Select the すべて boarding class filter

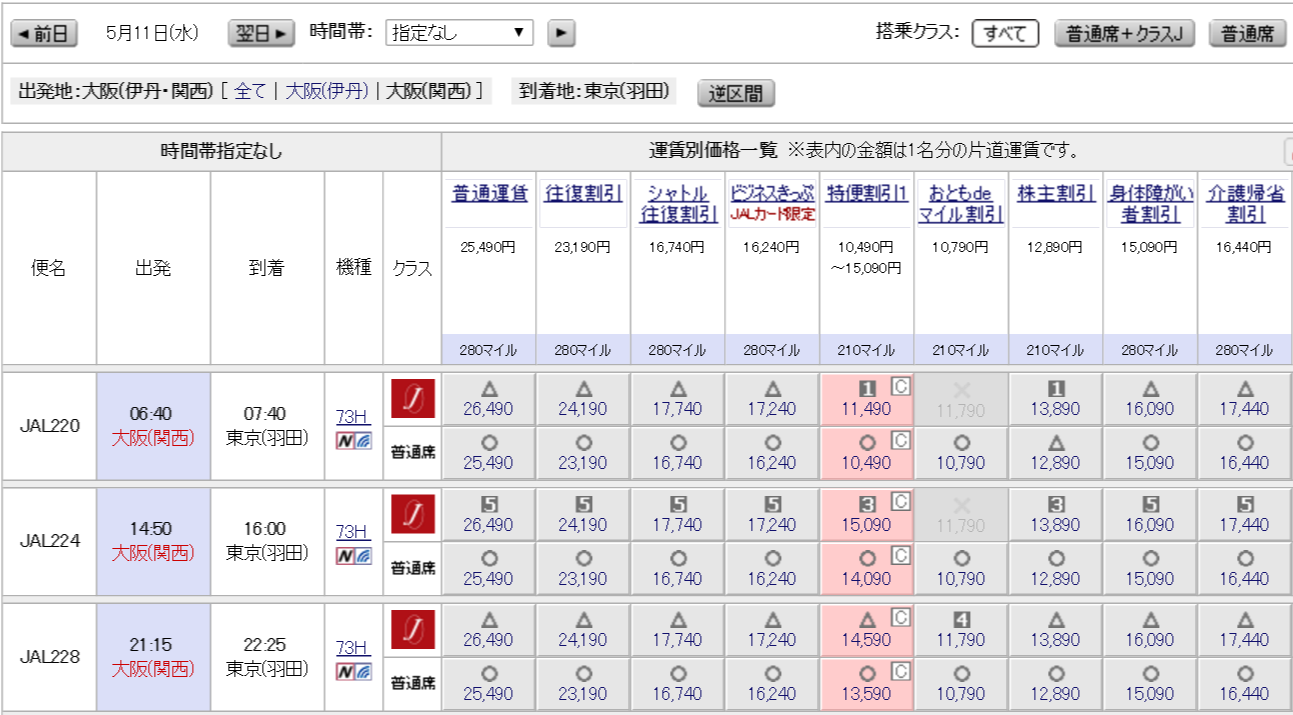tap(1006, 33)
